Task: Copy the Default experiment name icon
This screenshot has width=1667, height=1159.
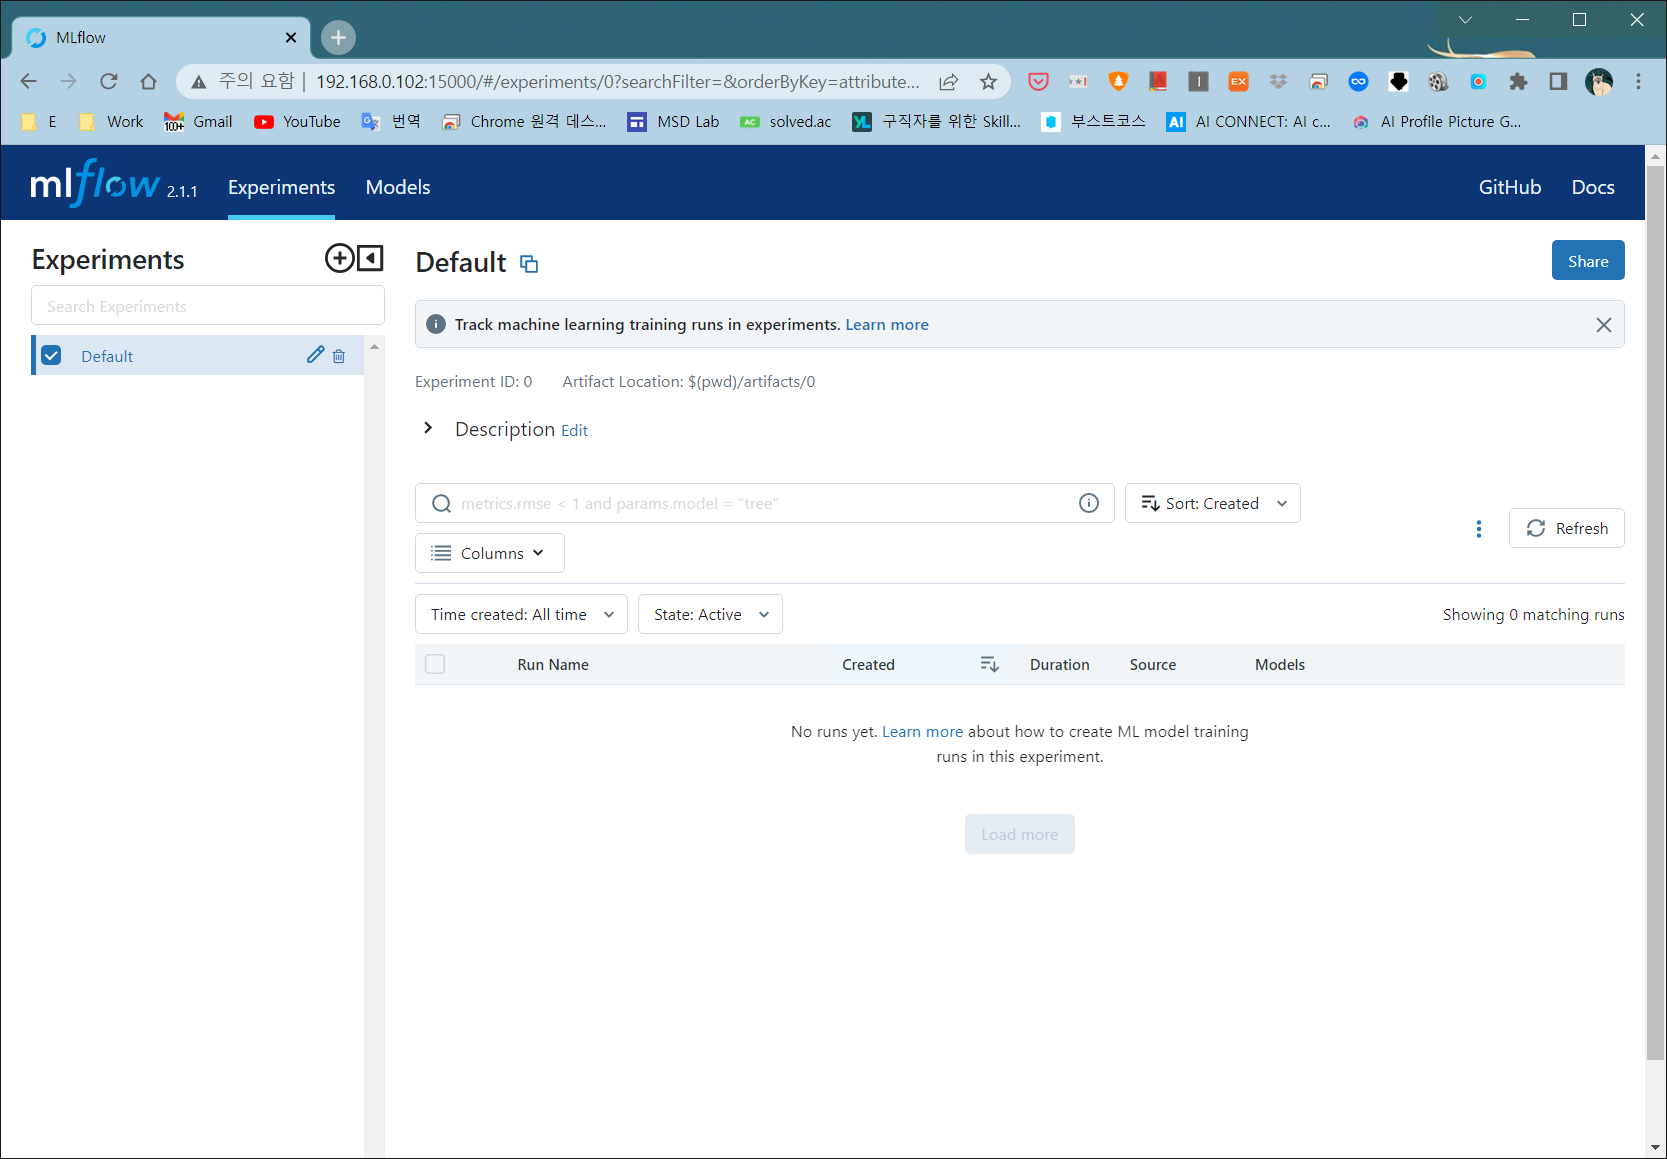Action: [529, 264]
